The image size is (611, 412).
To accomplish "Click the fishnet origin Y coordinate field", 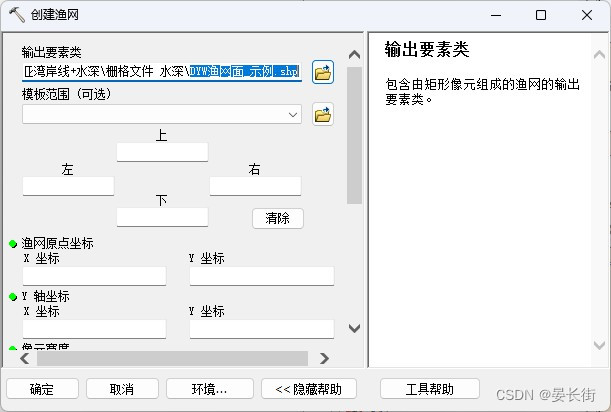I will click(262, 276).
